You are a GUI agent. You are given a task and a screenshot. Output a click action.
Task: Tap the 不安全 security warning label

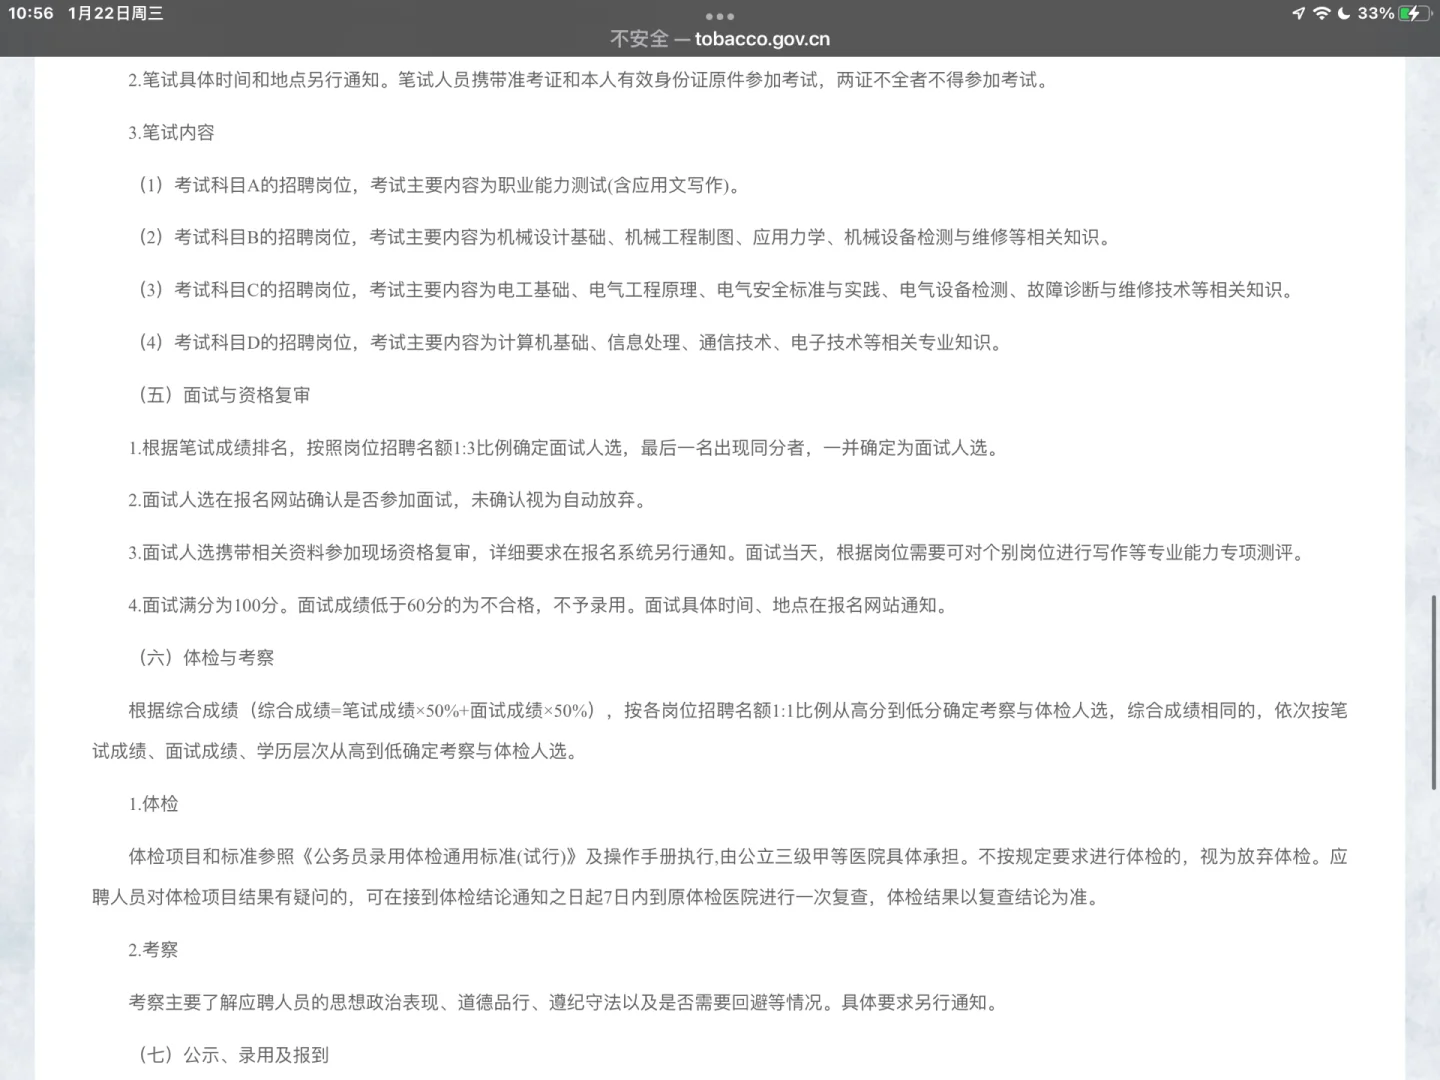tap(639, 39)
